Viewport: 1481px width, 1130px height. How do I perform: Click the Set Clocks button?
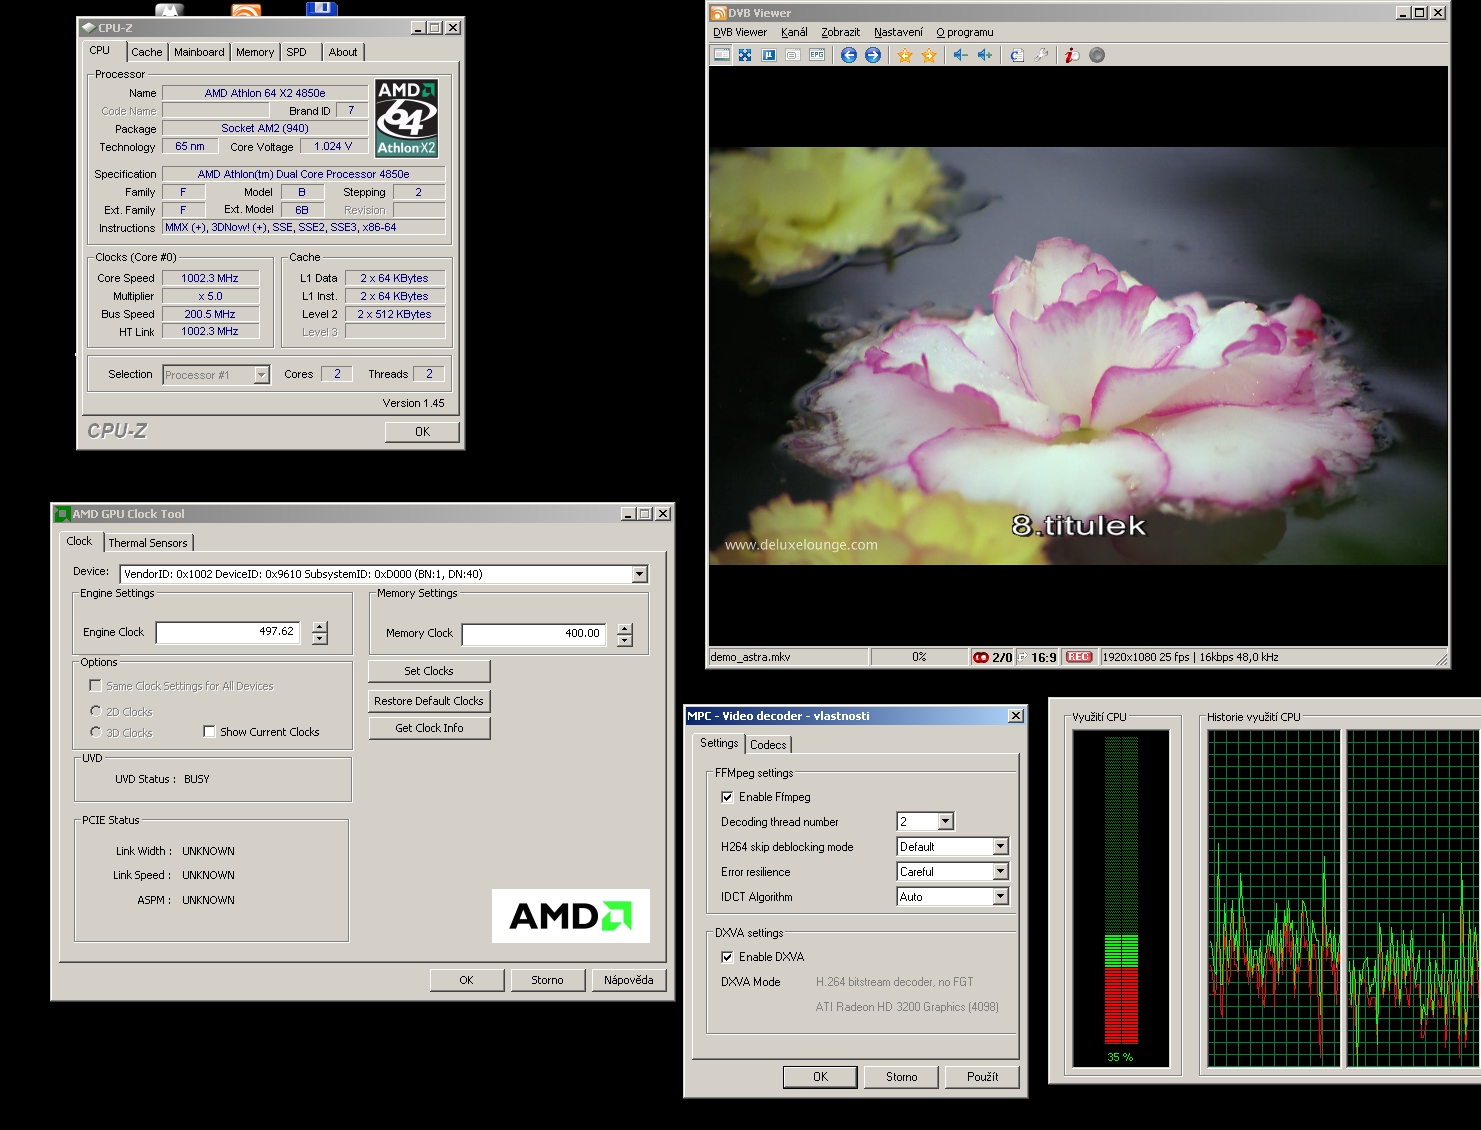coord(429,671)
